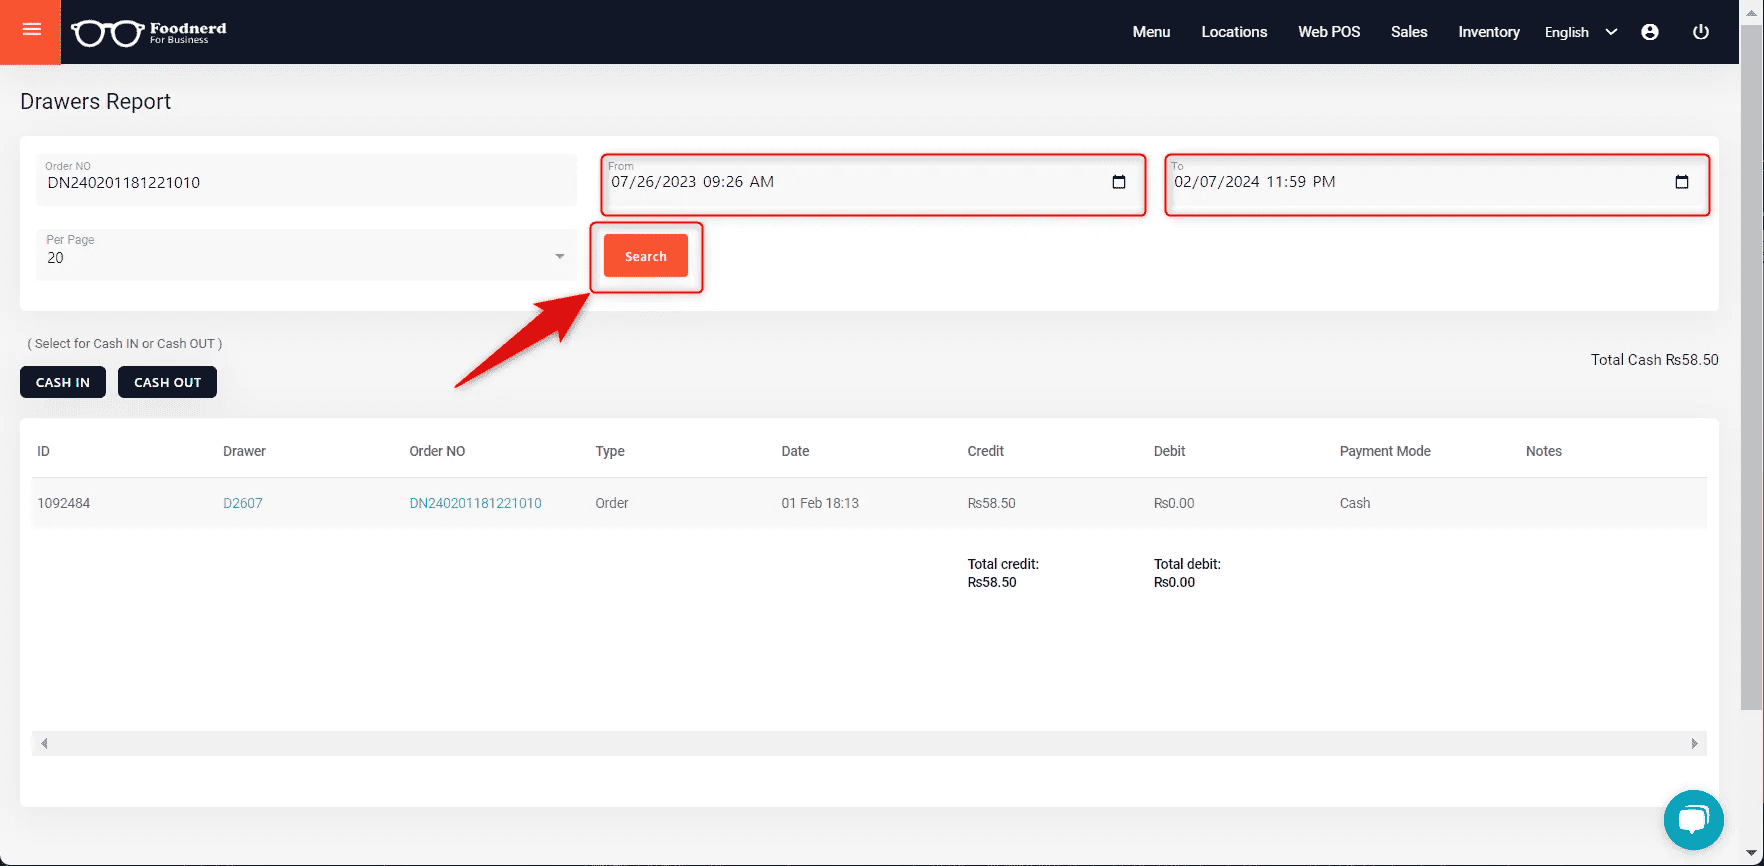This screenshot has width=1764, height=866.
Task: Go to the Inventory menu
Action: pyautogui.click(x=1488, y=32)
